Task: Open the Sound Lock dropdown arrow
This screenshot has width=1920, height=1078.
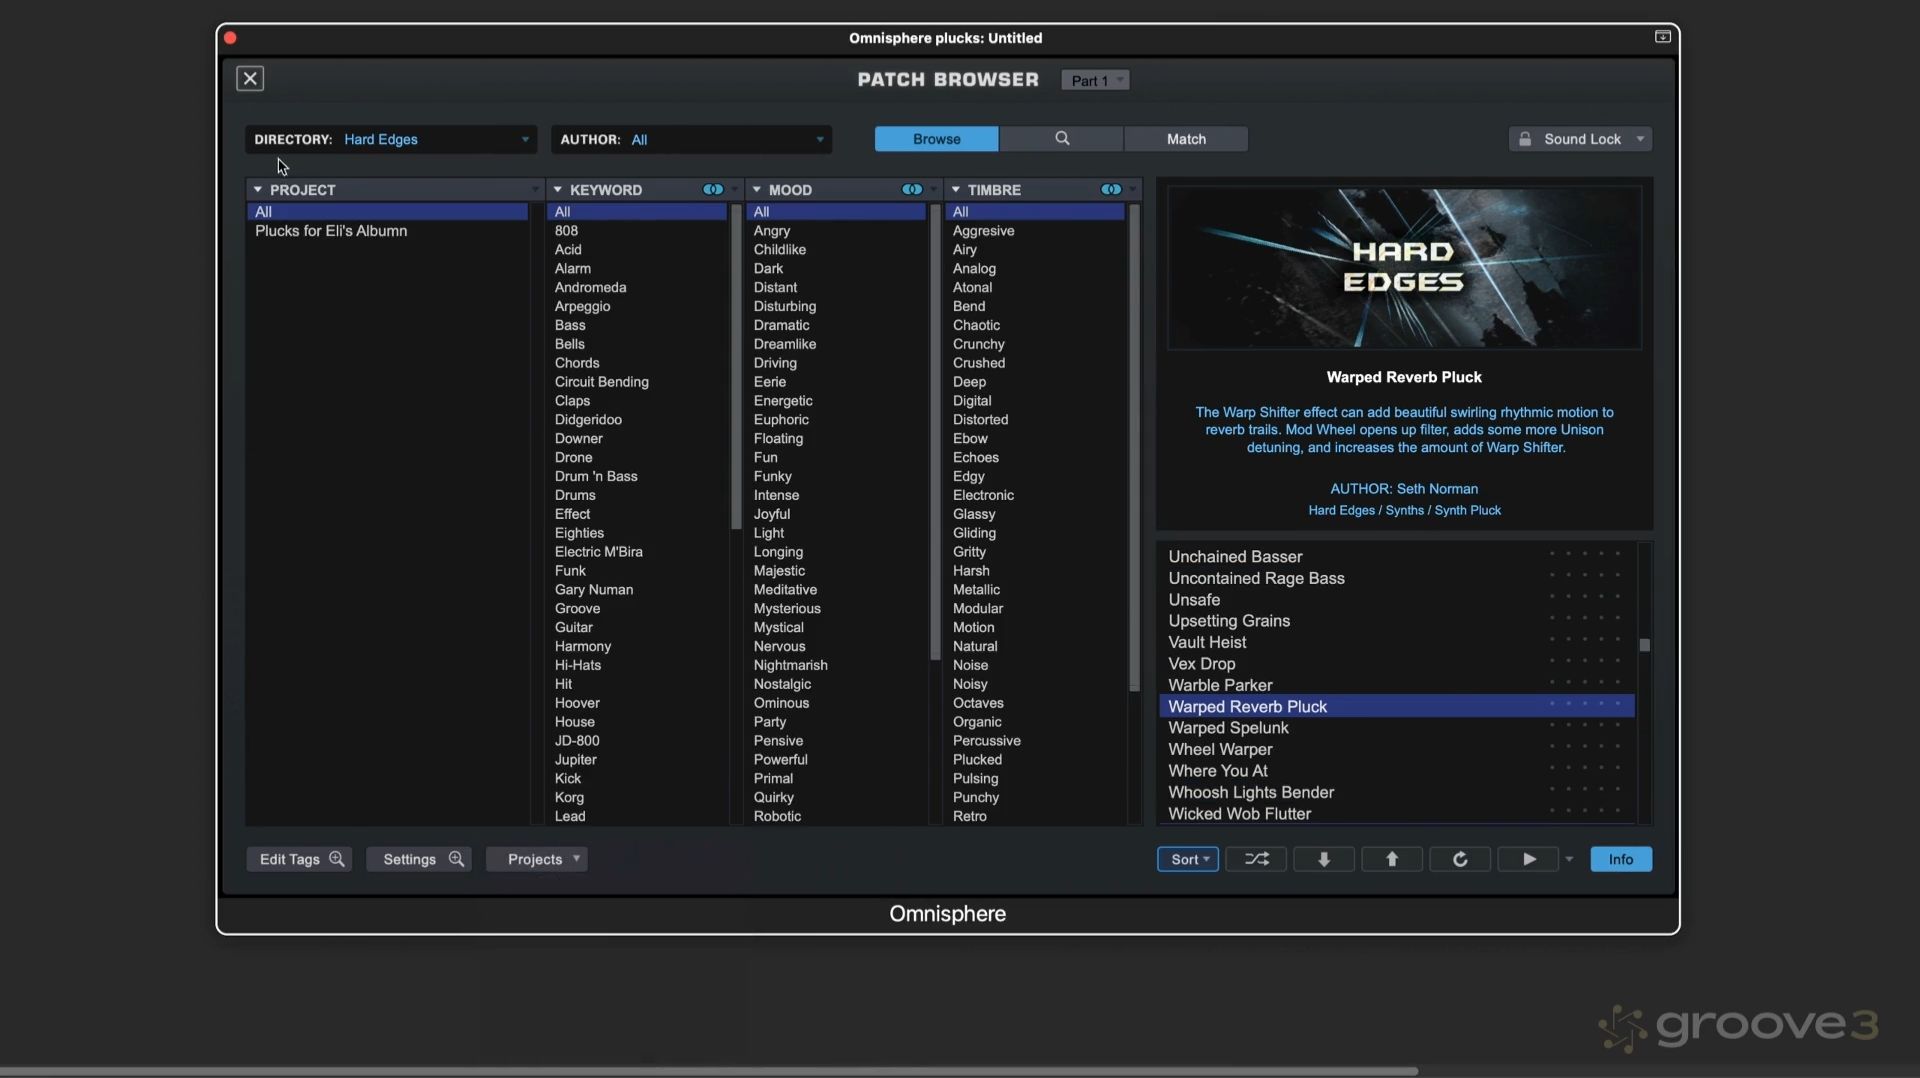Action: (1640, 139)
